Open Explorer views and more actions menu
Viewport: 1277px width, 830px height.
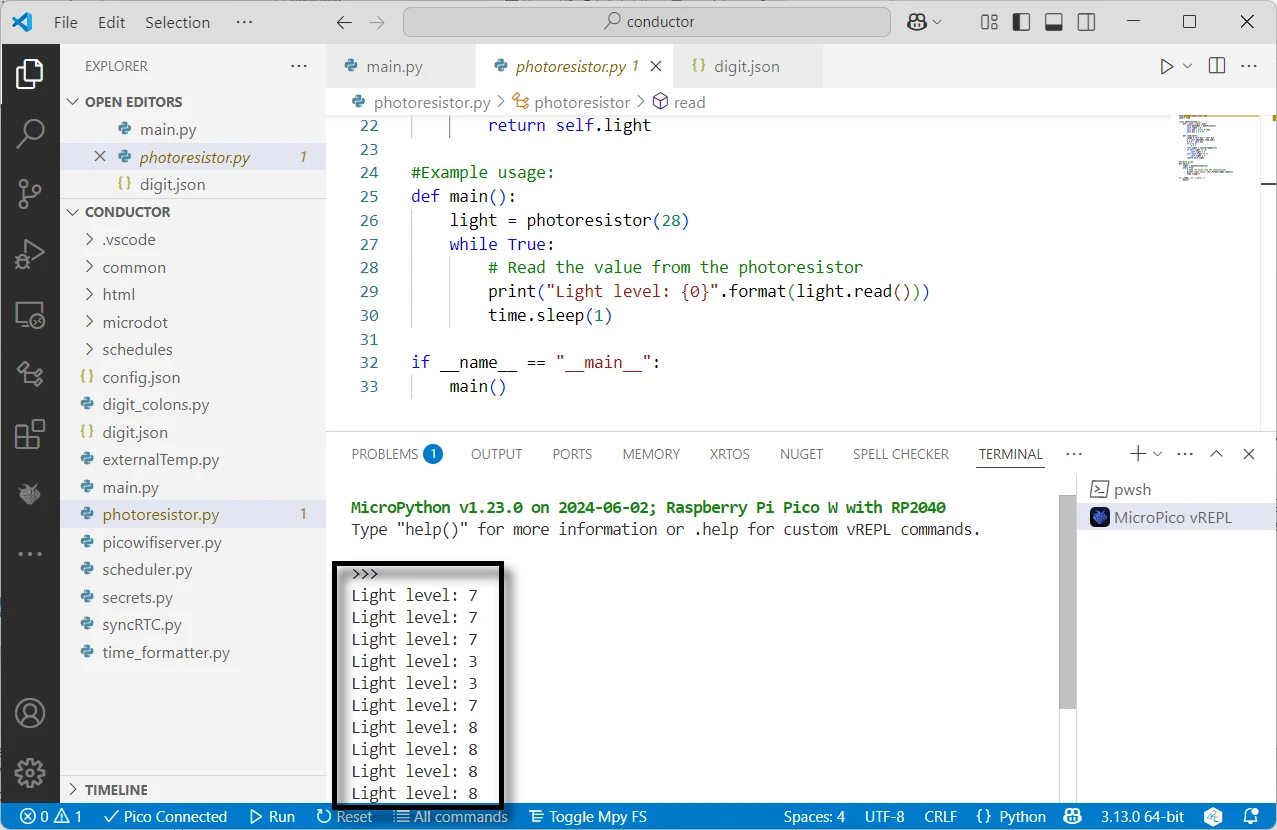tap(299, 66)
